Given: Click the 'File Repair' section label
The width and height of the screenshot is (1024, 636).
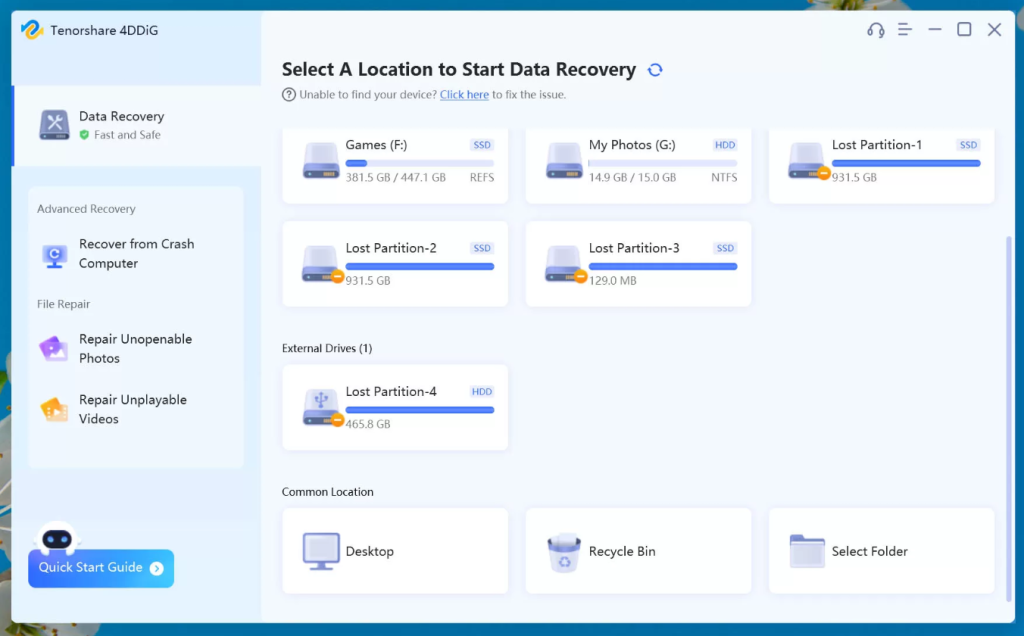Looking at the screenshot, I should [63, 304].
